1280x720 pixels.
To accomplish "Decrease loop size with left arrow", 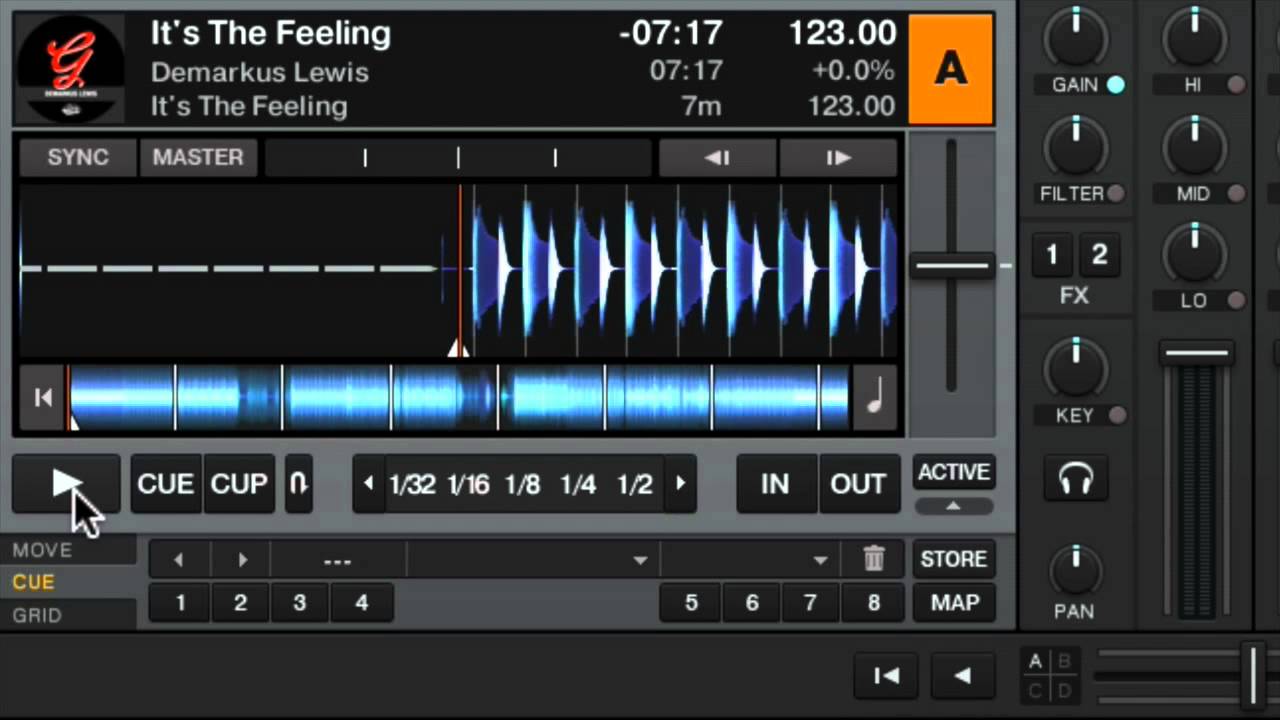I will (x=368, y=484).
